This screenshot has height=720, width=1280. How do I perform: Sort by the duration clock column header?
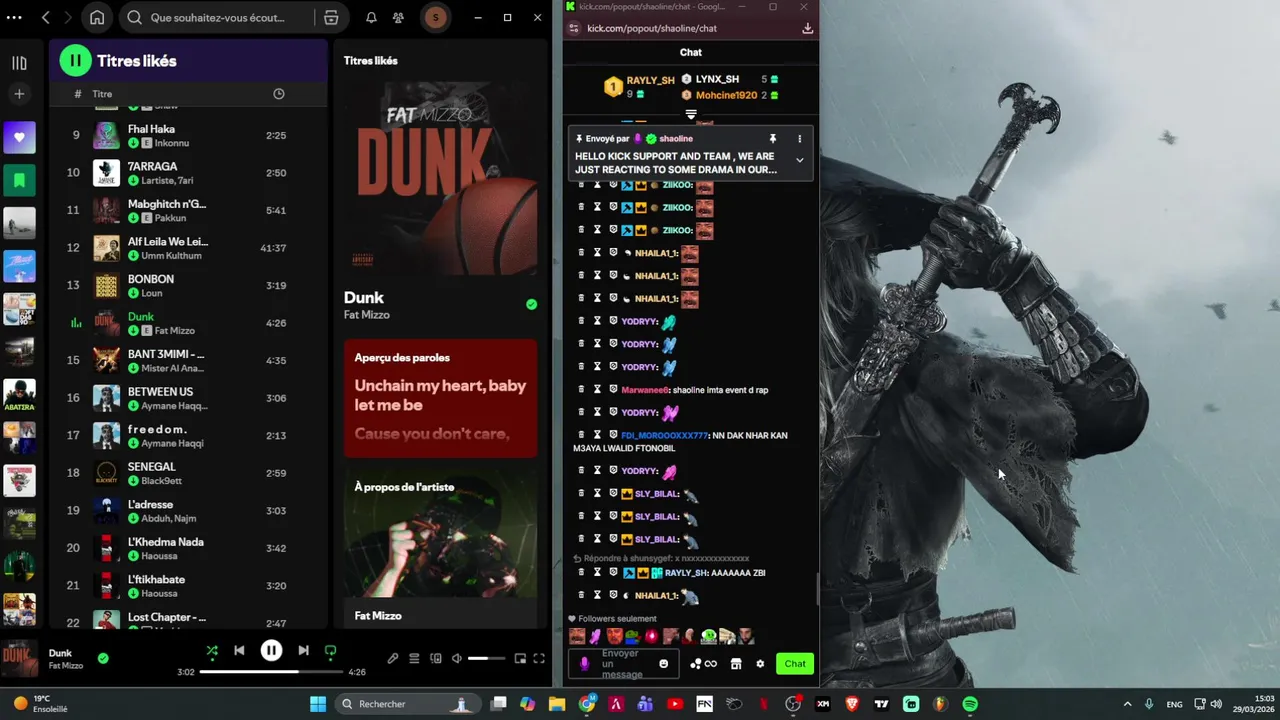pos(279,94)
